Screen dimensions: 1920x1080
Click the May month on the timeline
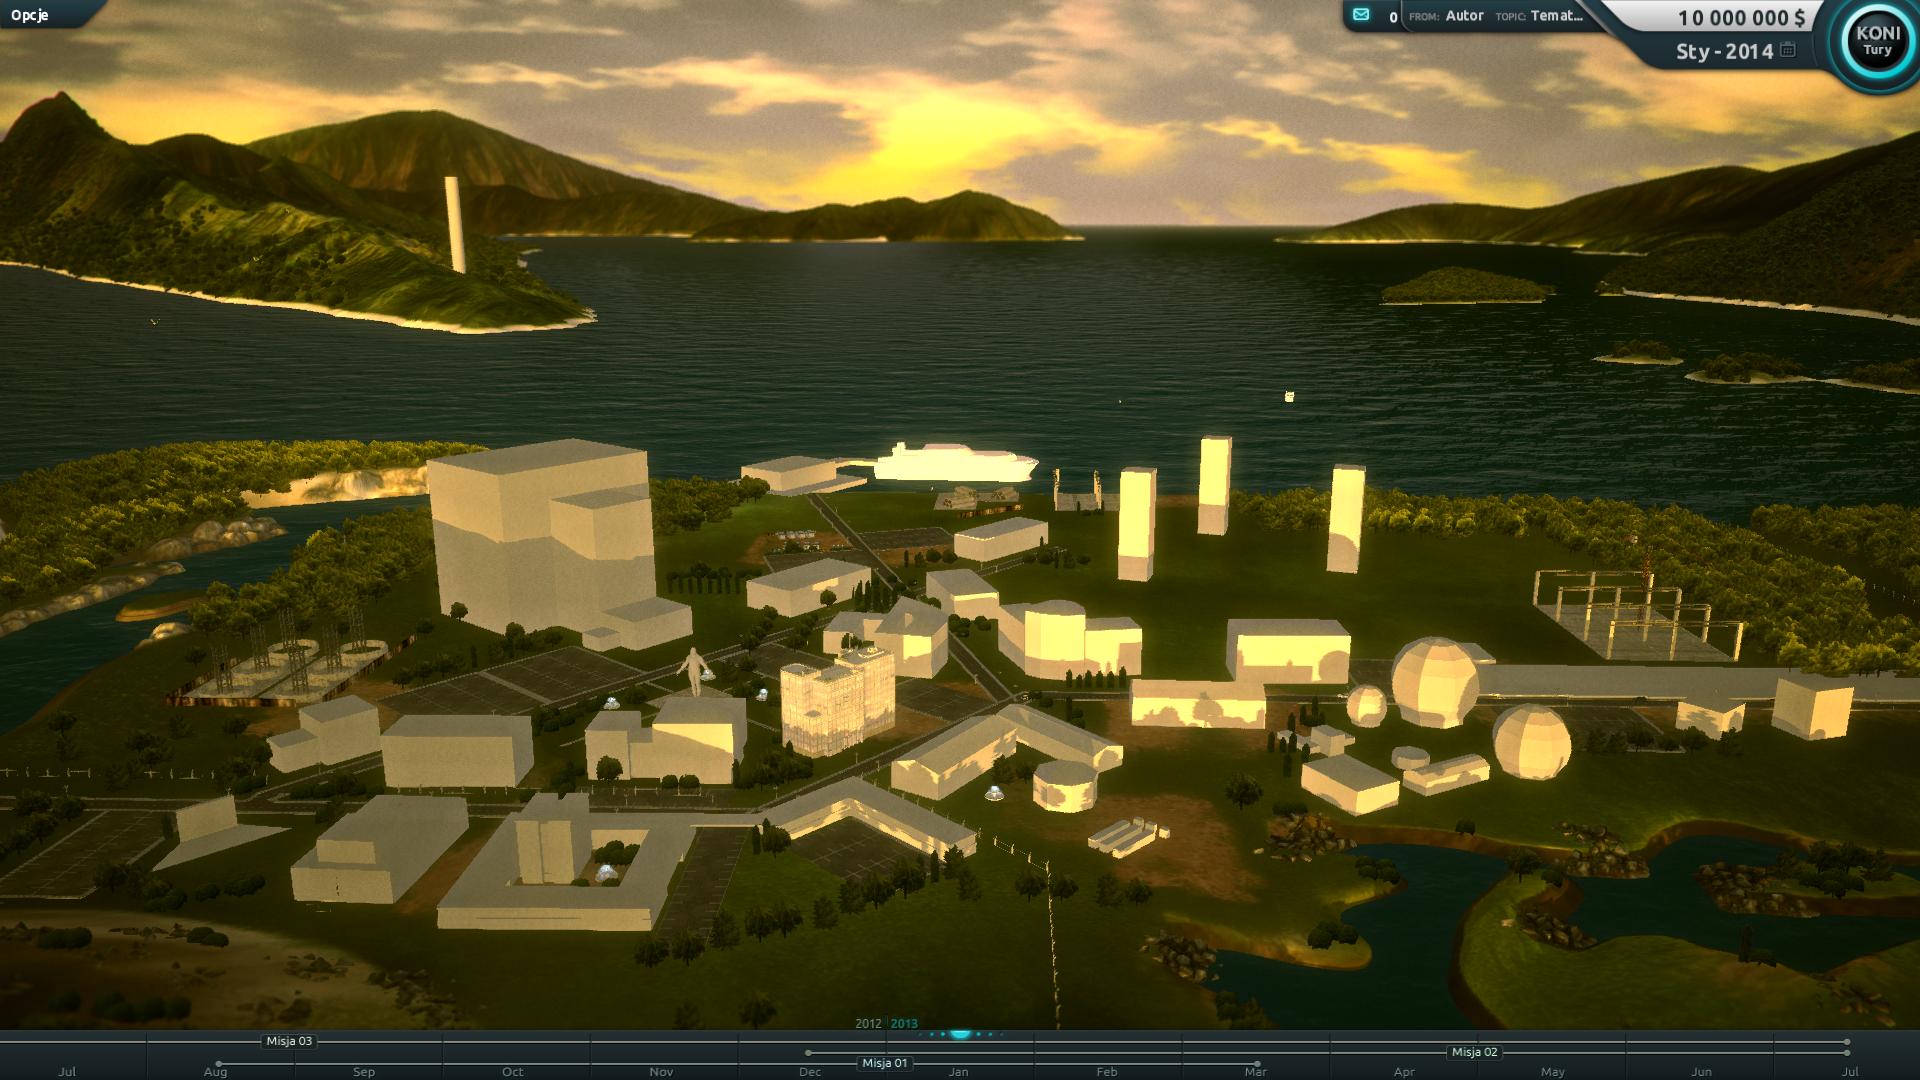tap(1553, 1072)
